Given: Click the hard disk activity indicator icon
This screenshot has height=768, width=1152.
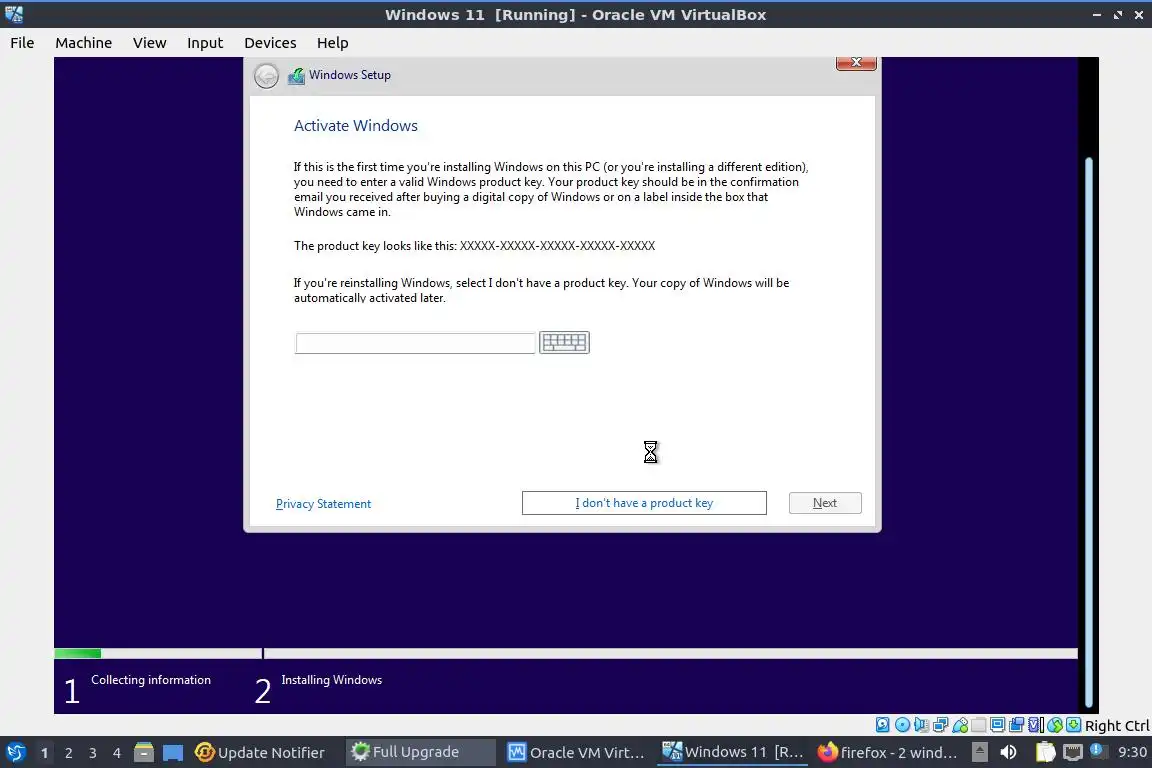Looking at the screenshot, I should pos(882,725).
